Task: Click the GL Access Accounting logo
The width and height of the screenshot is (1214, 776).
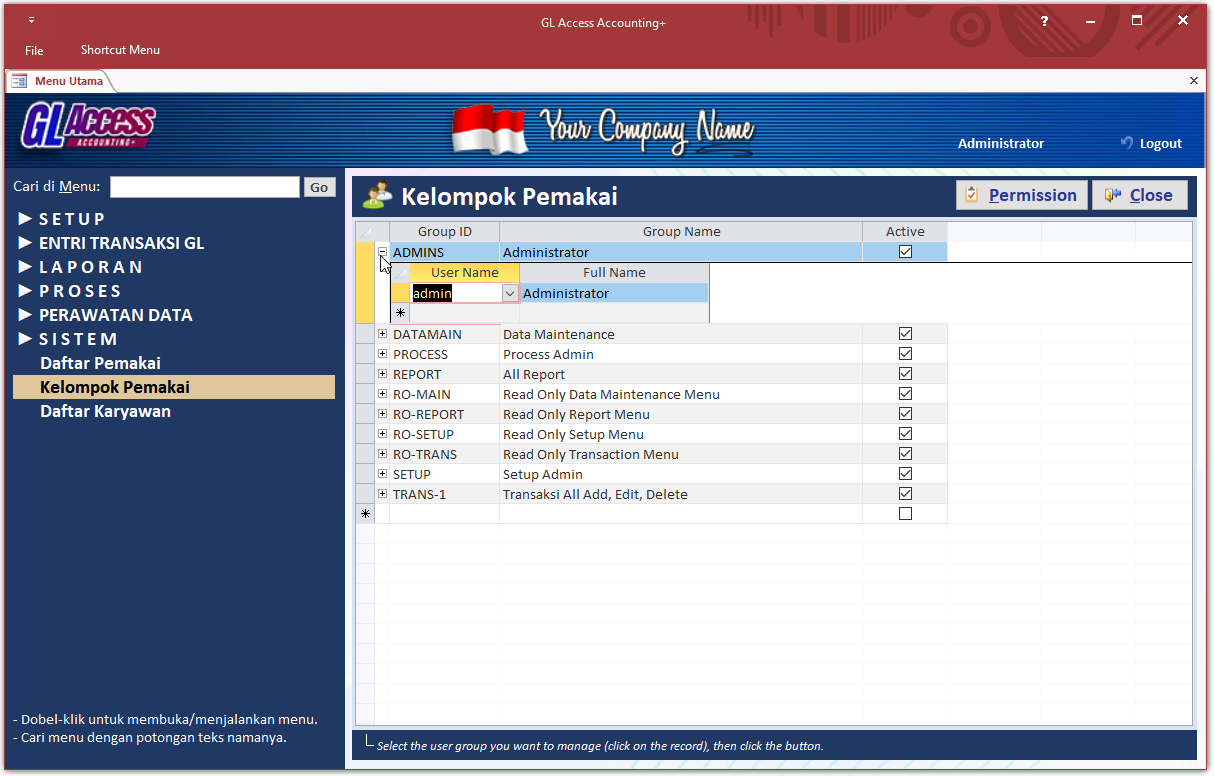Action: coord(88,126)
